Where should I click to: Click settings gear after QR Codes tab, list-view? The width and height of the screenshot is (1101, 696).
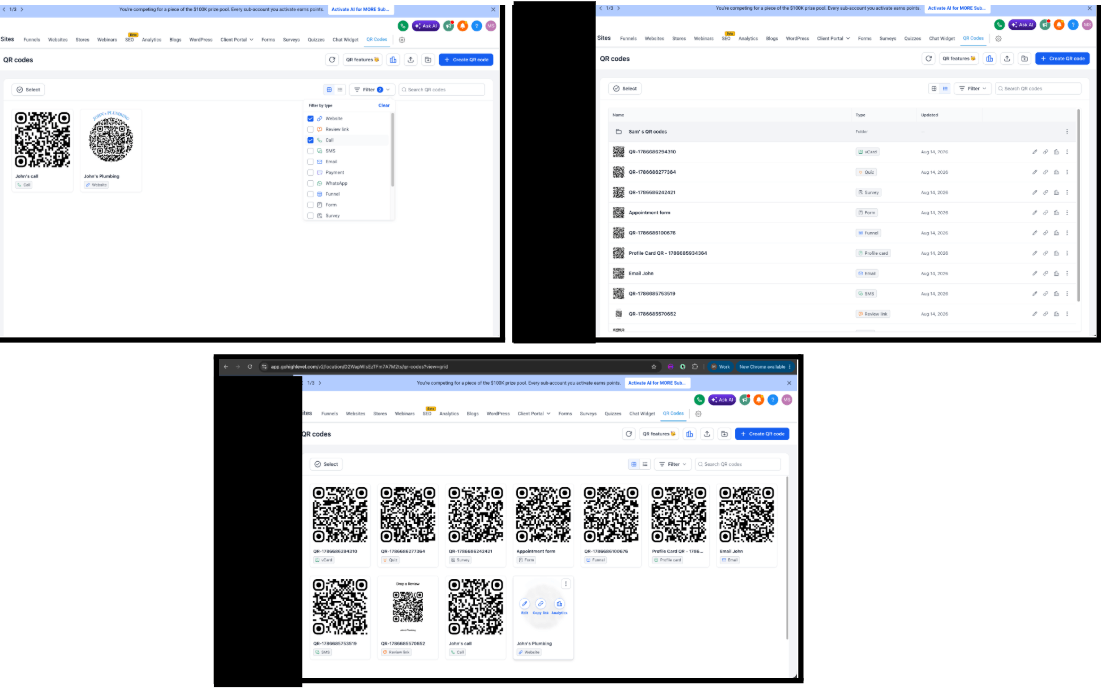tap(998, 39)
